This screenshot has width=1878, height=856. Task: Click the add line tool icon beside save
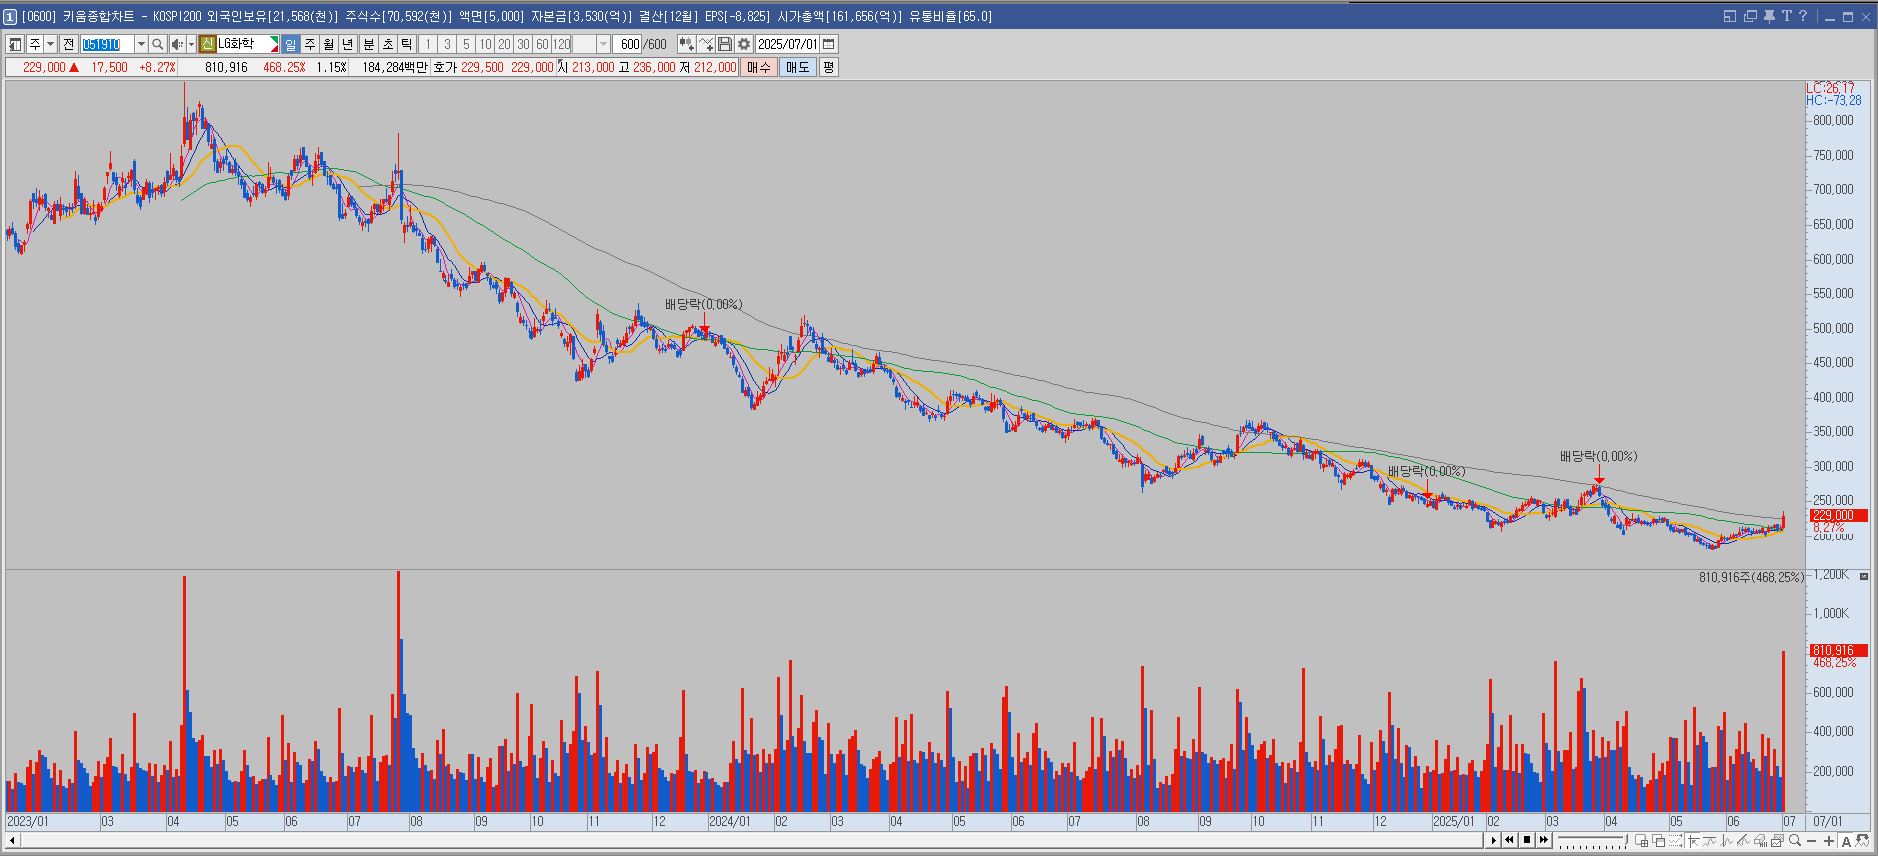[x=706, y=44]
